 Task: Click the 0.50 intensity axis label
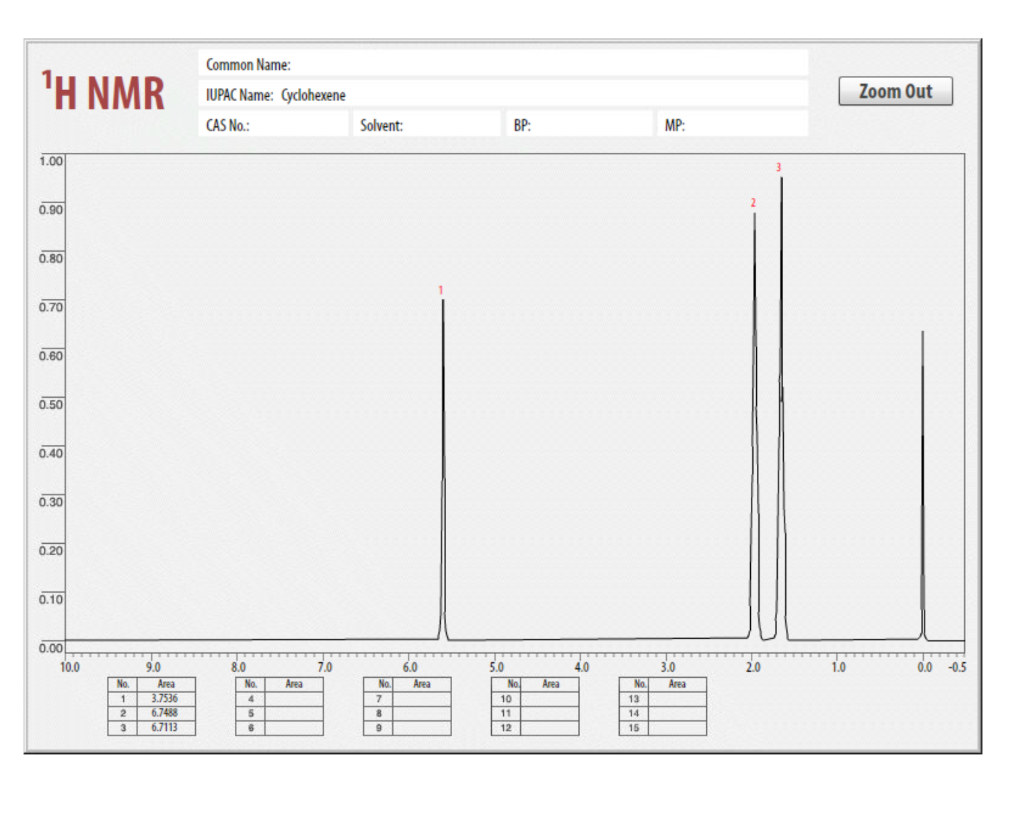(x=51, y=404)
